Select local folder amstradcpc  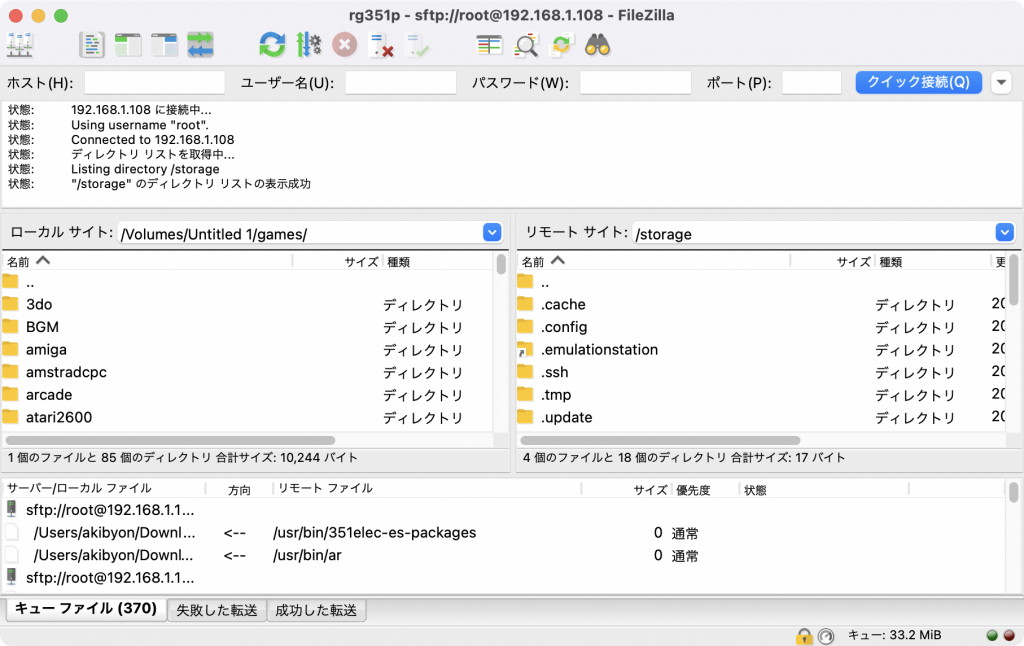(x=248, y=372)
